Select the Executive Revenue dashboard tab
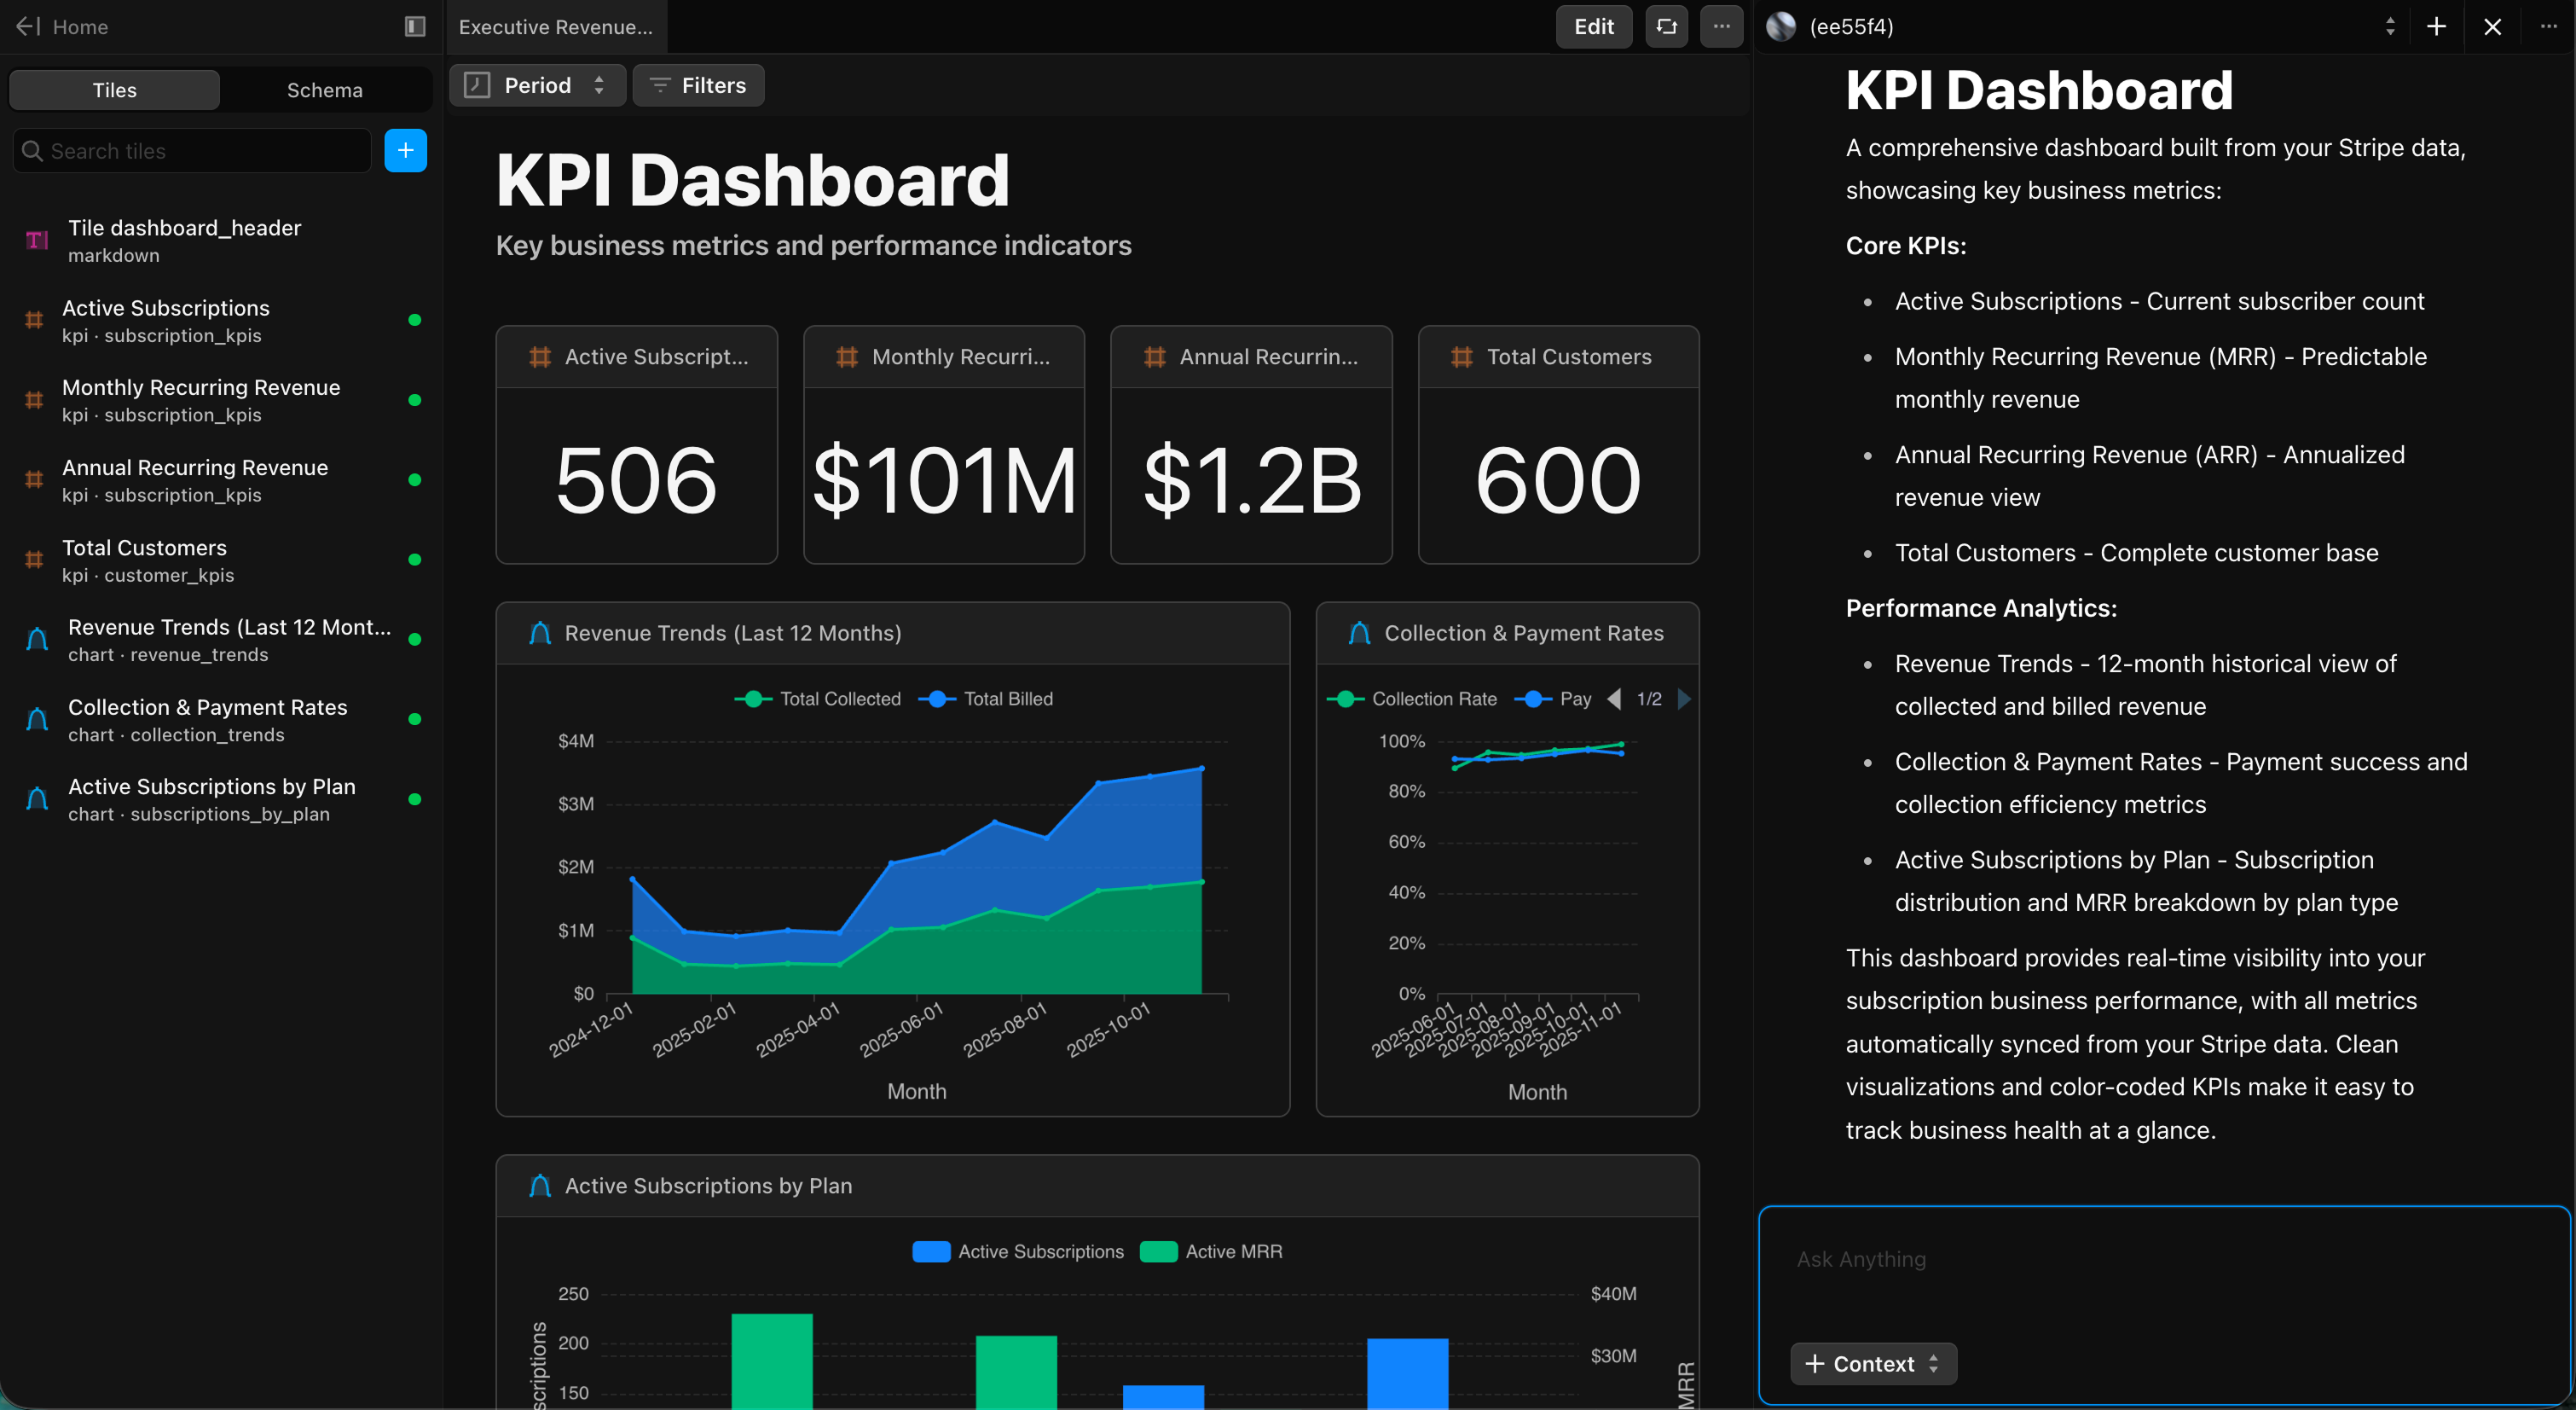The image size is (2576, 1410). click(555, 26)
